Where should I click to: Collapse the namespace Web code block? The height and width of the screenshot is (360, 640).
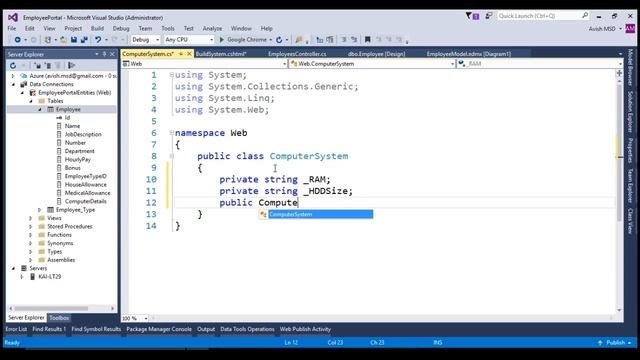[x=172, y=133]
